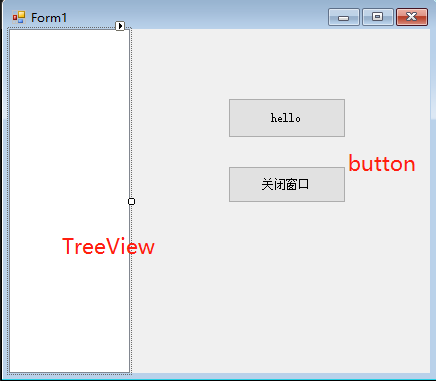Viewport: 436px width, 381px height.
Task: Maximize the Form1 window
Action: tap(378, 17)
